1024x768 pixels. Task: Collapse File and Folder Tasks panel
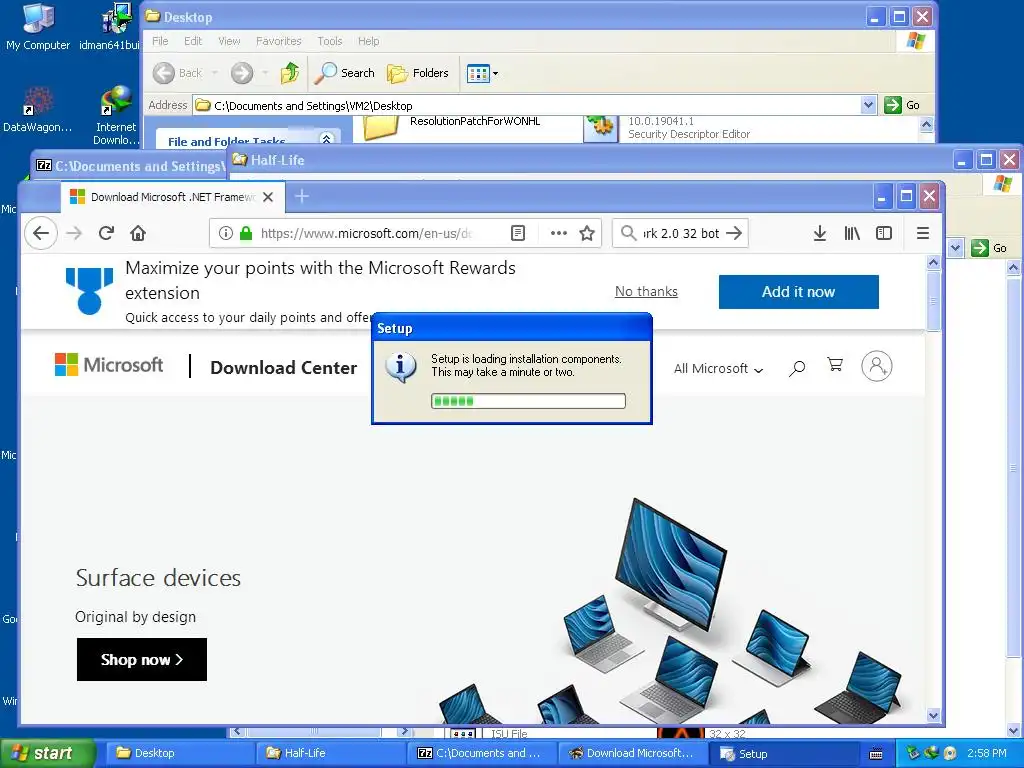(x=327, y=138)
